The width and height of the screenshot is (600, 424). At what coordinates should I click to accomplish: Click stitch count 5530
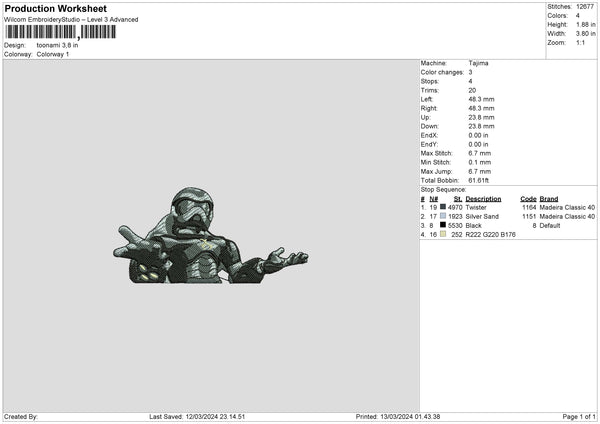(455, 226)
